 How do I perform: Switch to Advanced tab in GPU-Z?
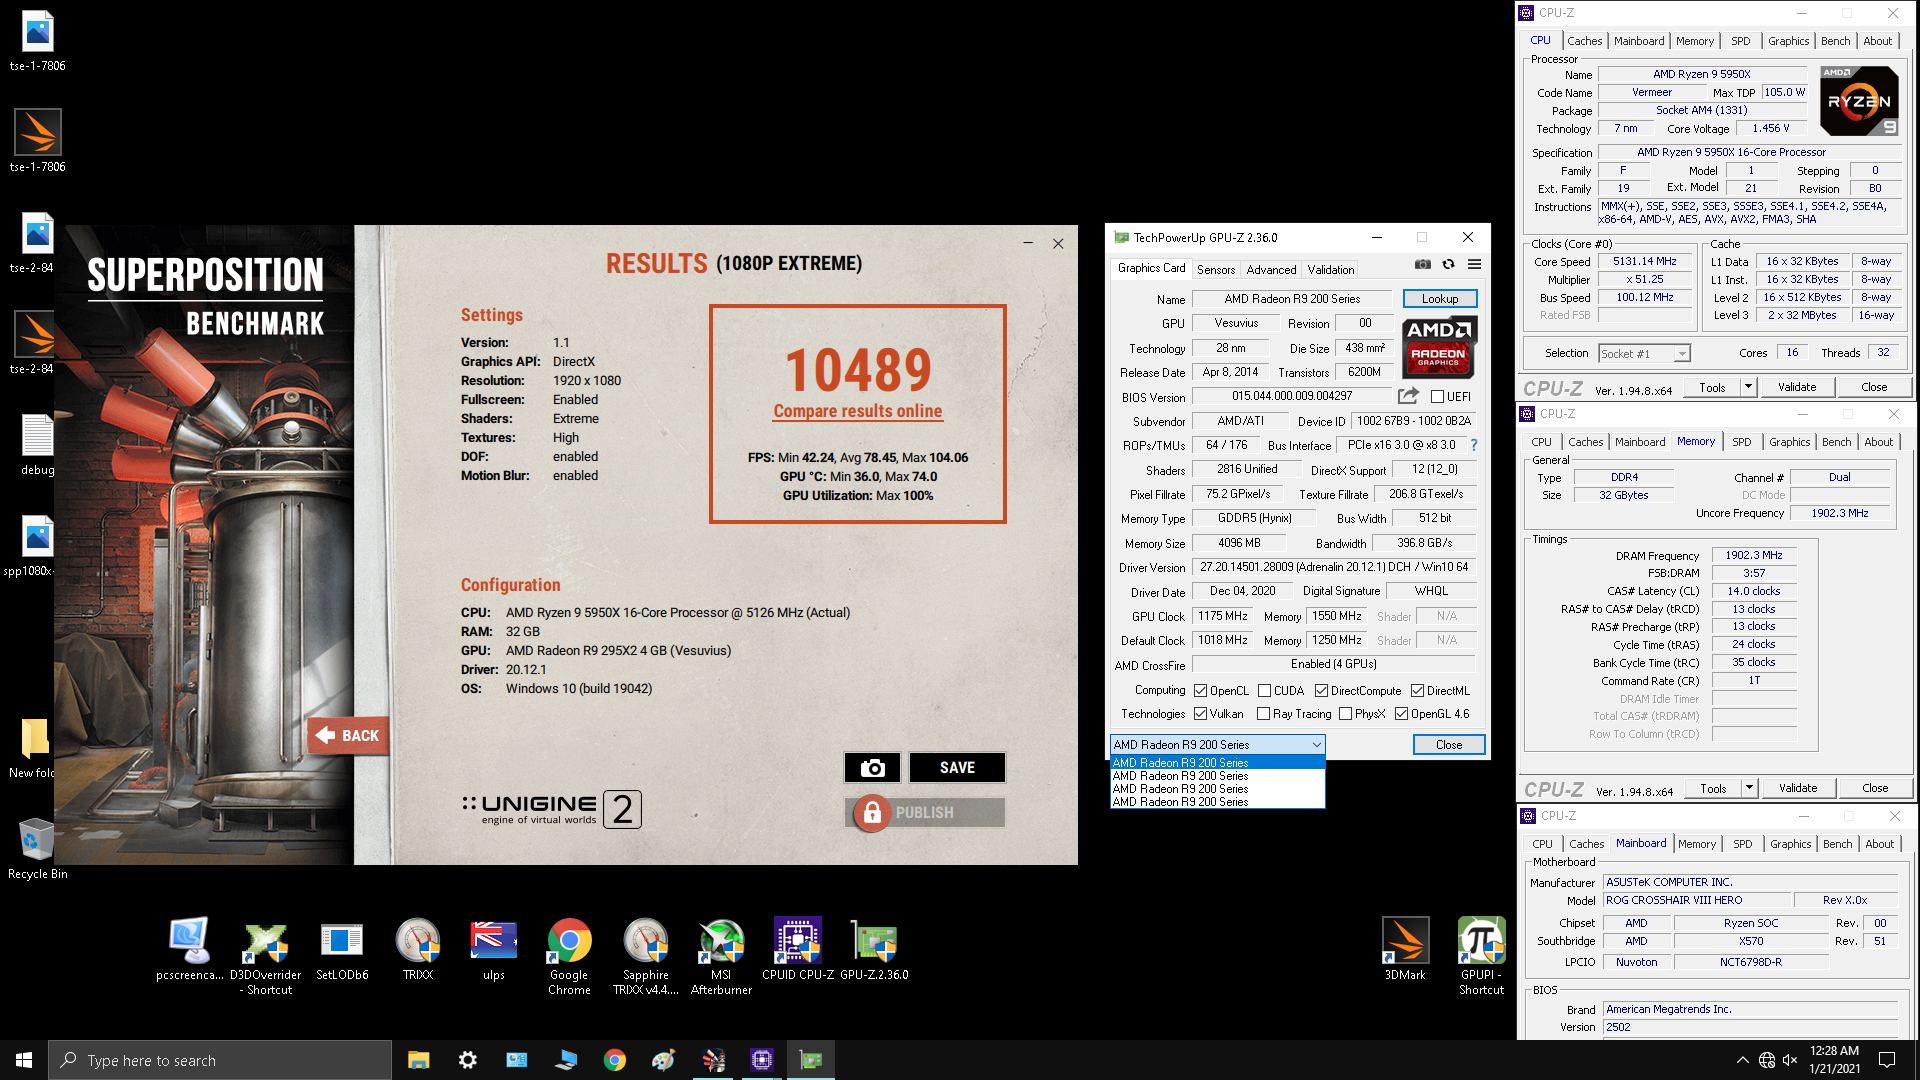click(1271, 270)
